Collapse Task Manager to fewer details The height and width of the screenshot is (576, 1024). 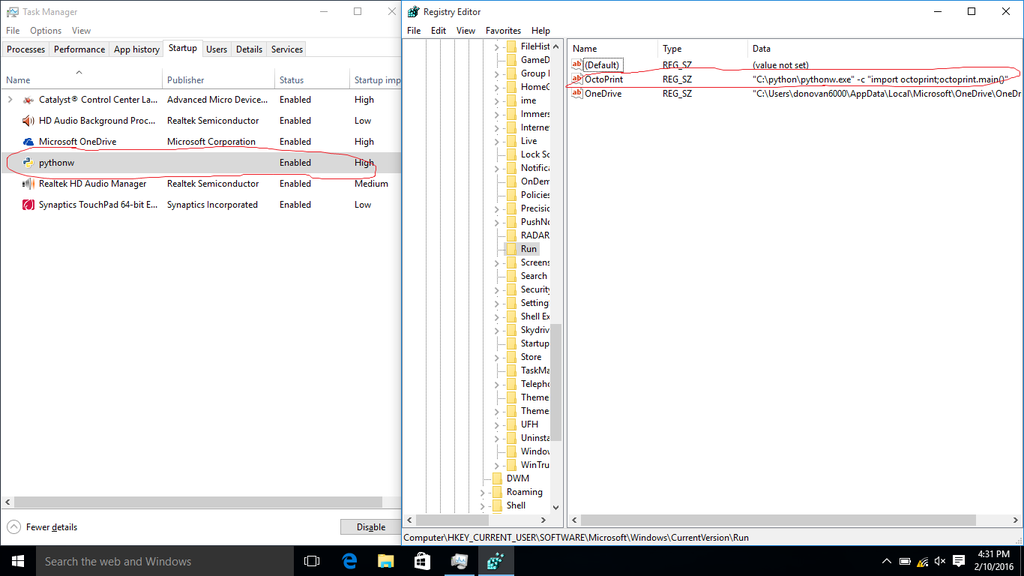pyautogui.click(x=42, y=527)
